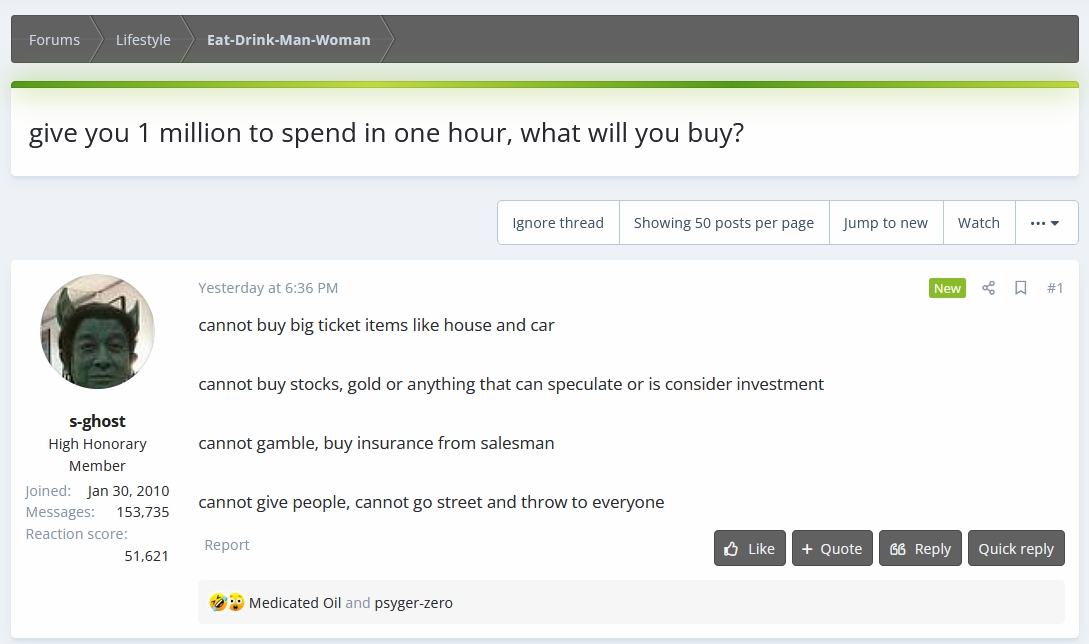
Task: Open s-ghost username profile link
Action: click(x=97, y=421)
